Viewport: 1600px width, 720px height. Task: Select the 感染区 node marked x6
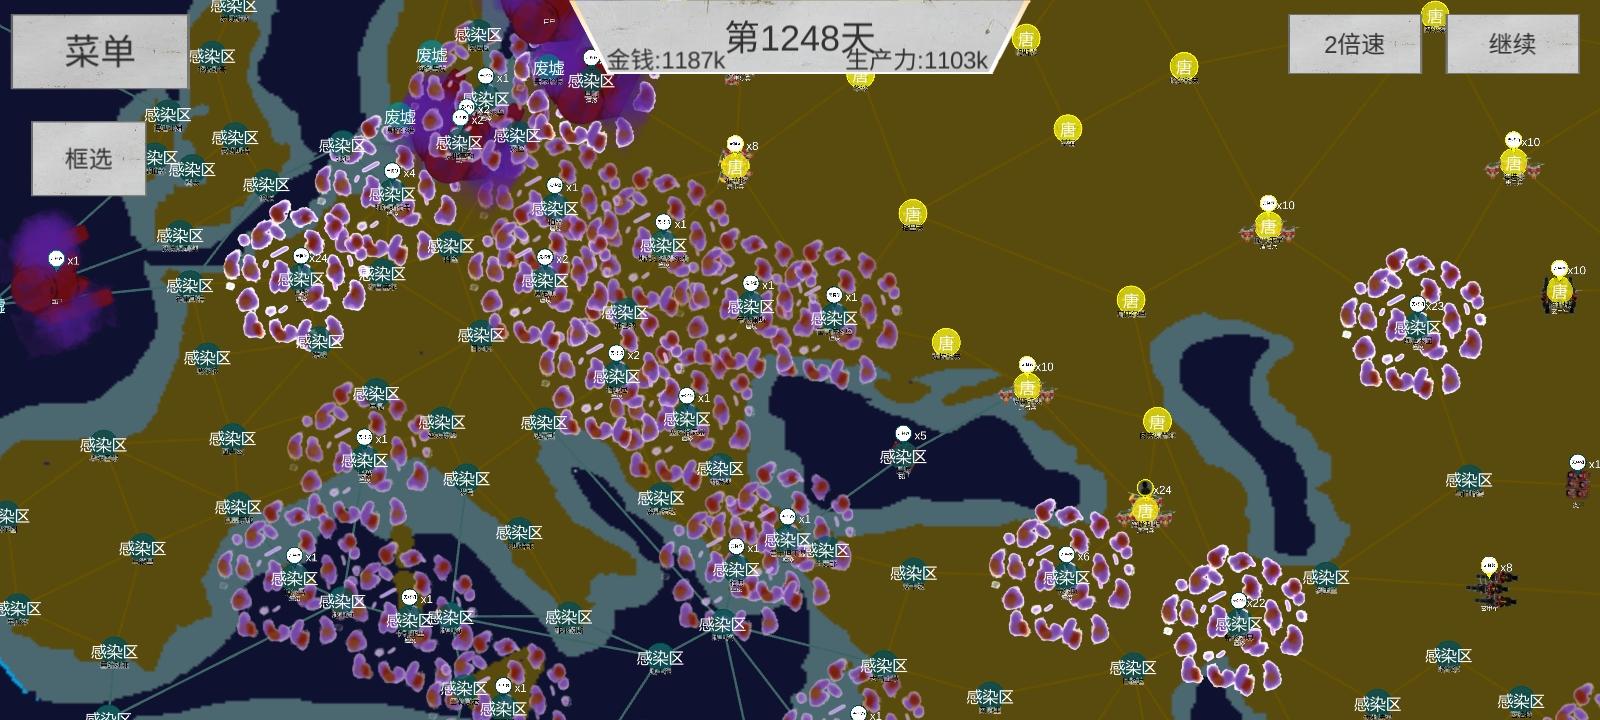click(x=1066, y=577)
